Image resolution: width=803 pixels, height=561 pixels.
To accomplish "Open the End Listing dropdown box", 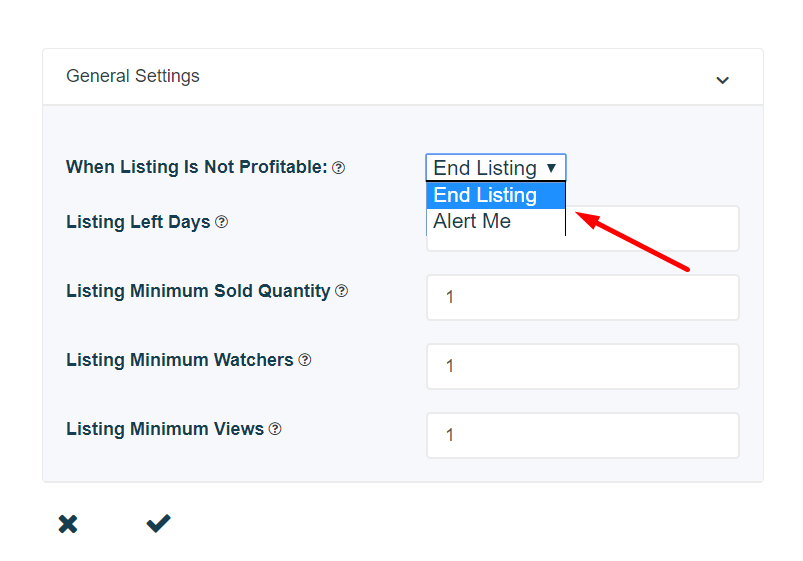I will (x=496, y=168).
